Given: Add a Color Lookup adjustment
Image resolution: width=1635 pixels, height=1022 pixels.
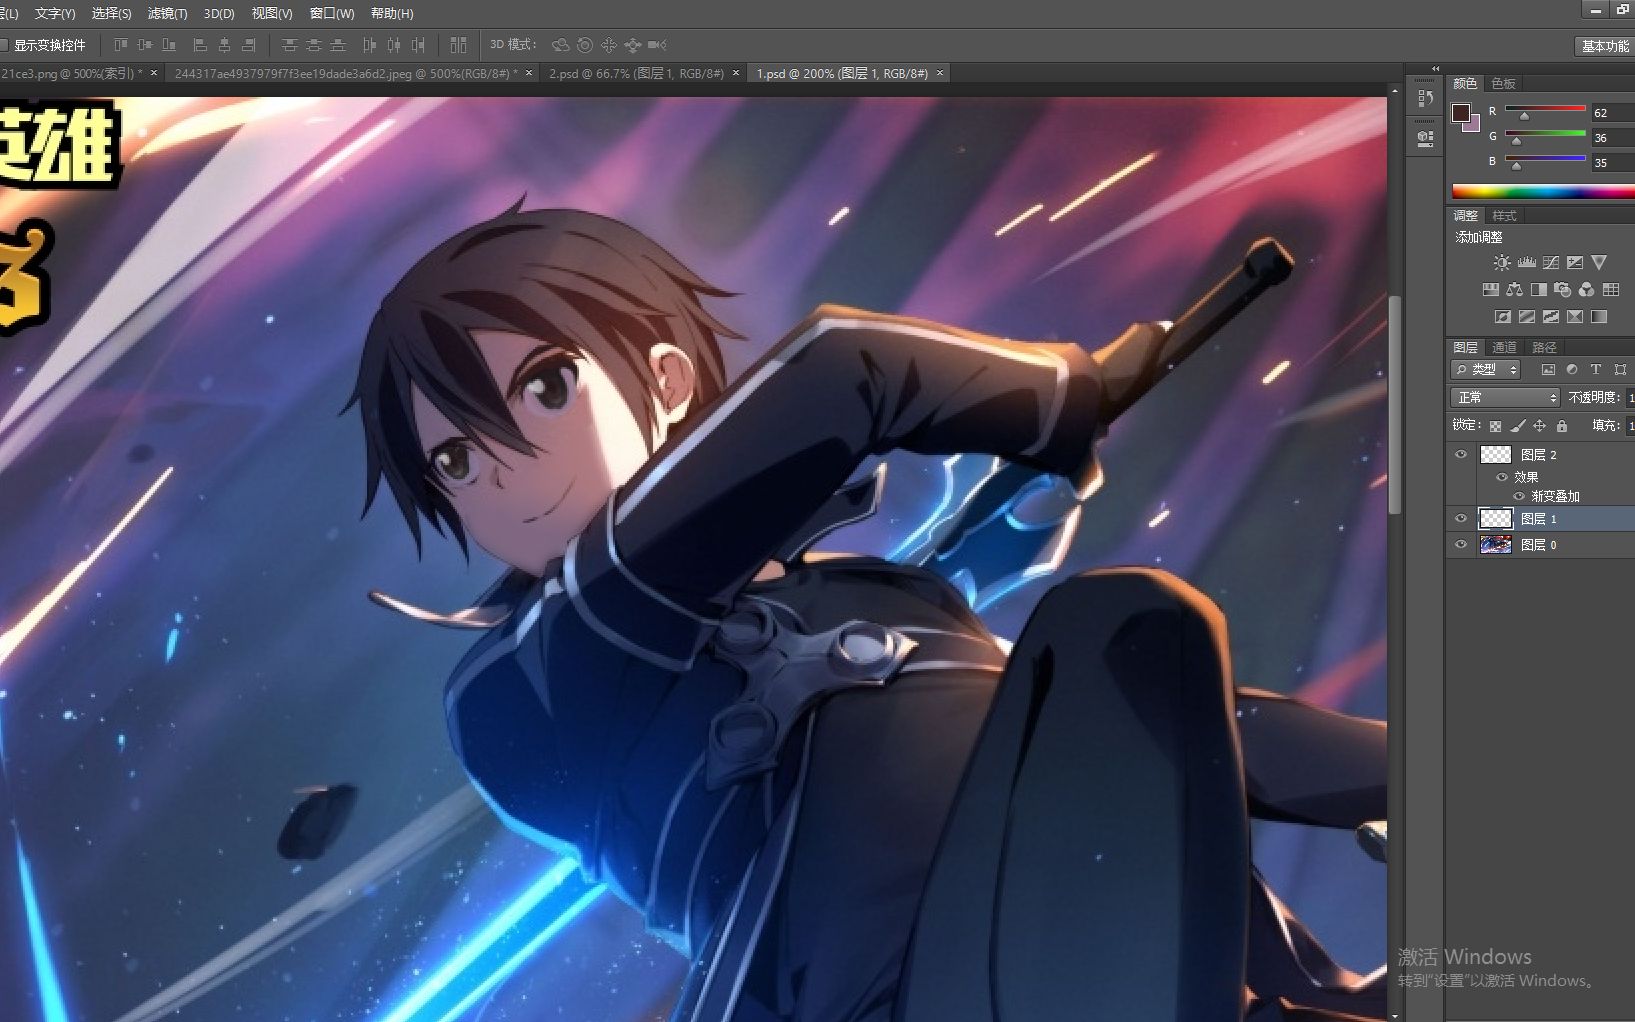Looking at the screenshot, I should (x=1610, y=290).
